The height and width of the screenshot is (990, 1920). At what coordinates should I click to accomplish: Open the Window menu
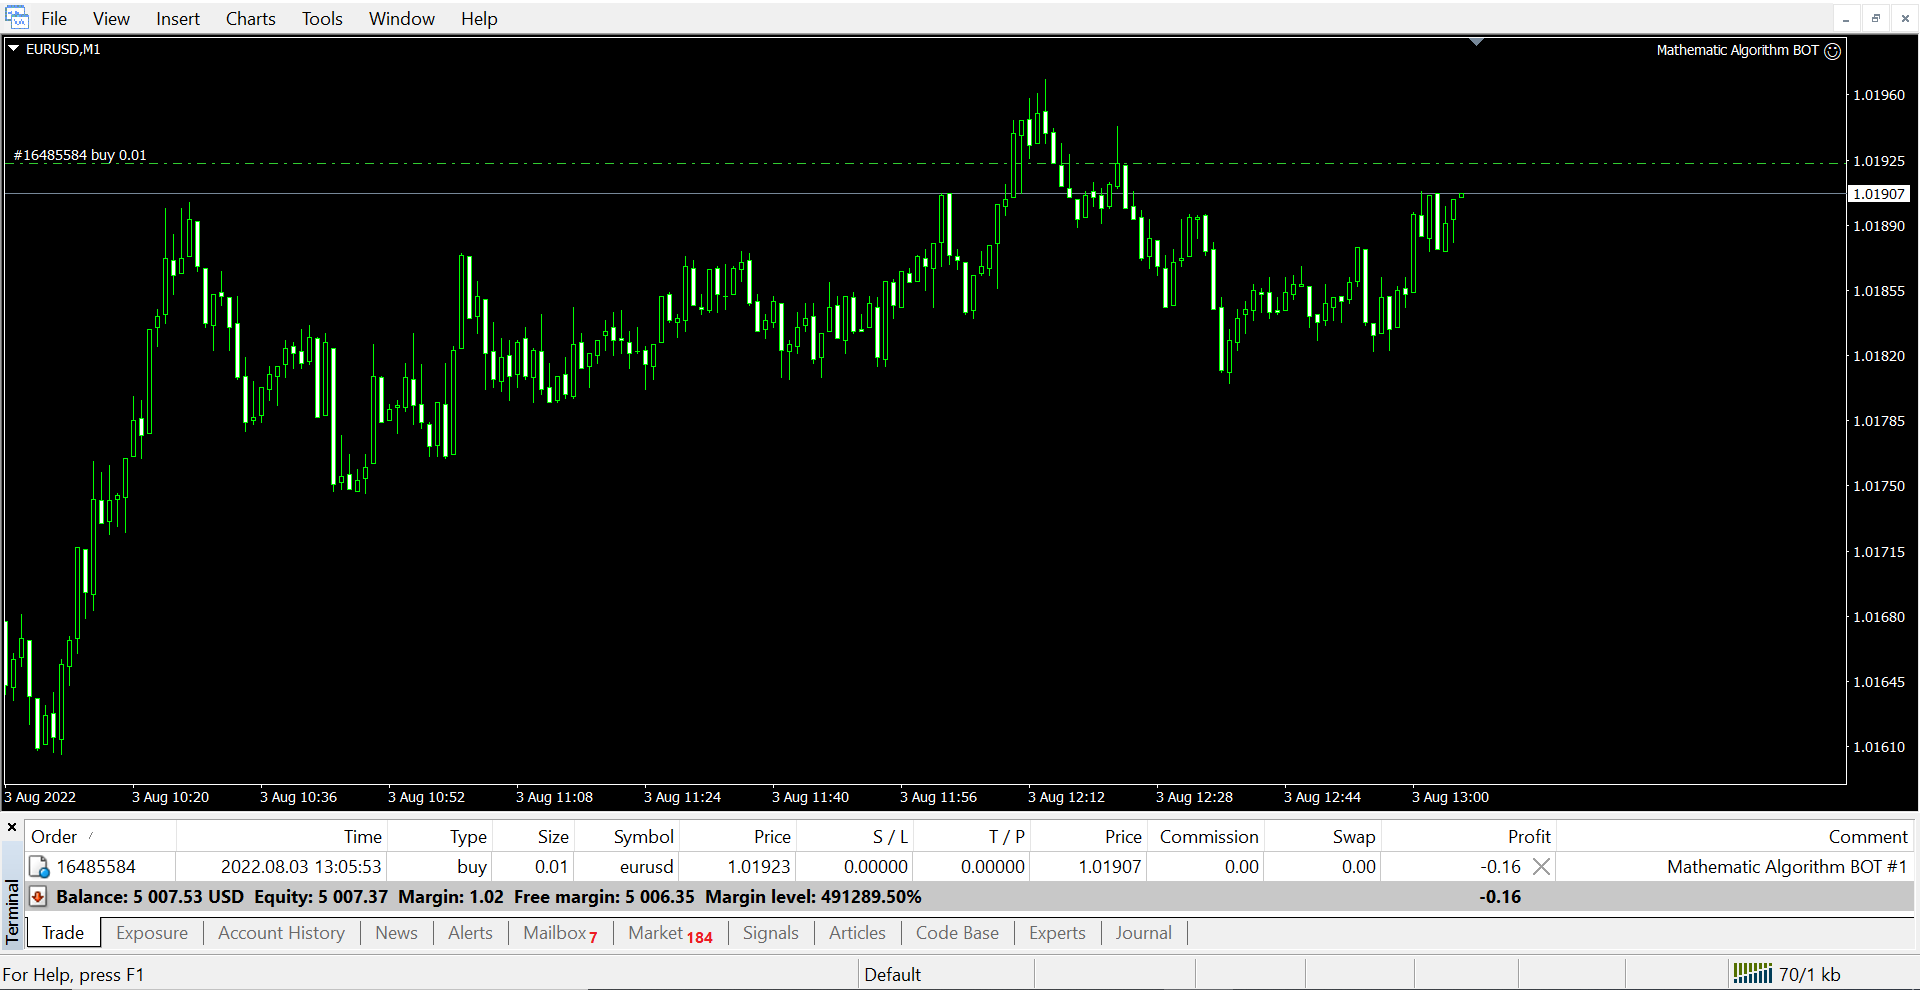[402, 19]
